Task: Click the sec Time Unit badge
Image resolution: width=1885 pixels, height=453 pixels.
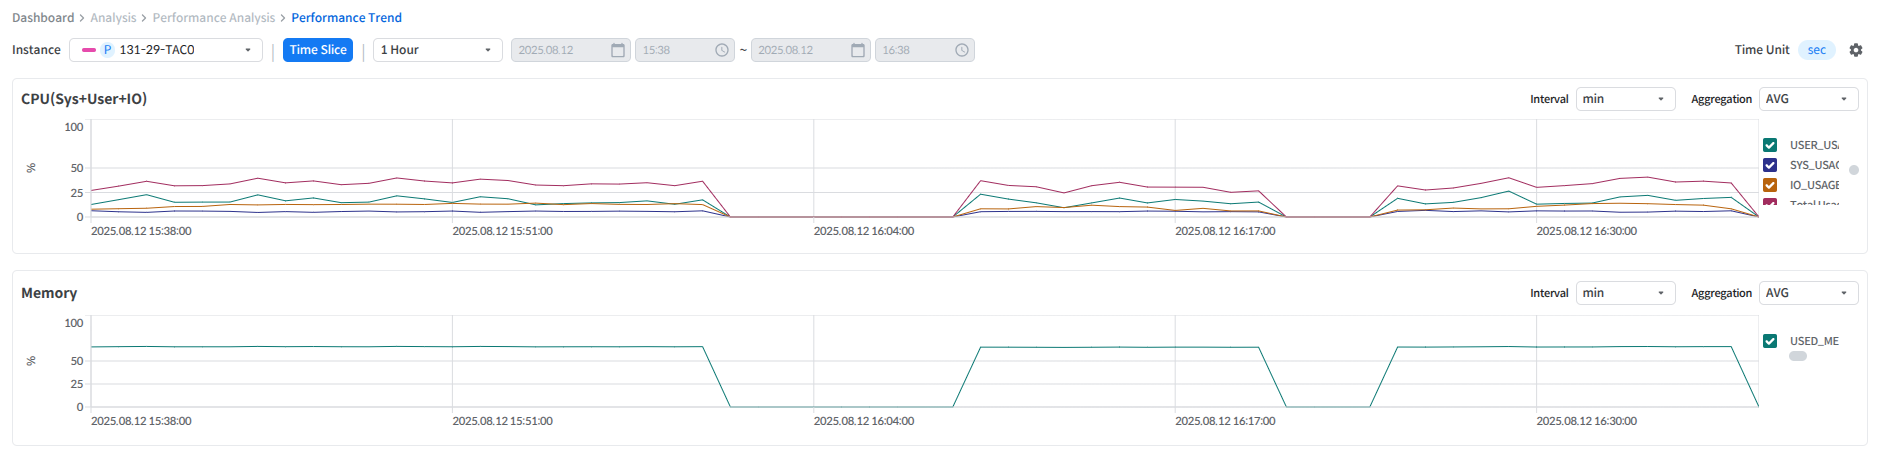Action: (1816, 50)
